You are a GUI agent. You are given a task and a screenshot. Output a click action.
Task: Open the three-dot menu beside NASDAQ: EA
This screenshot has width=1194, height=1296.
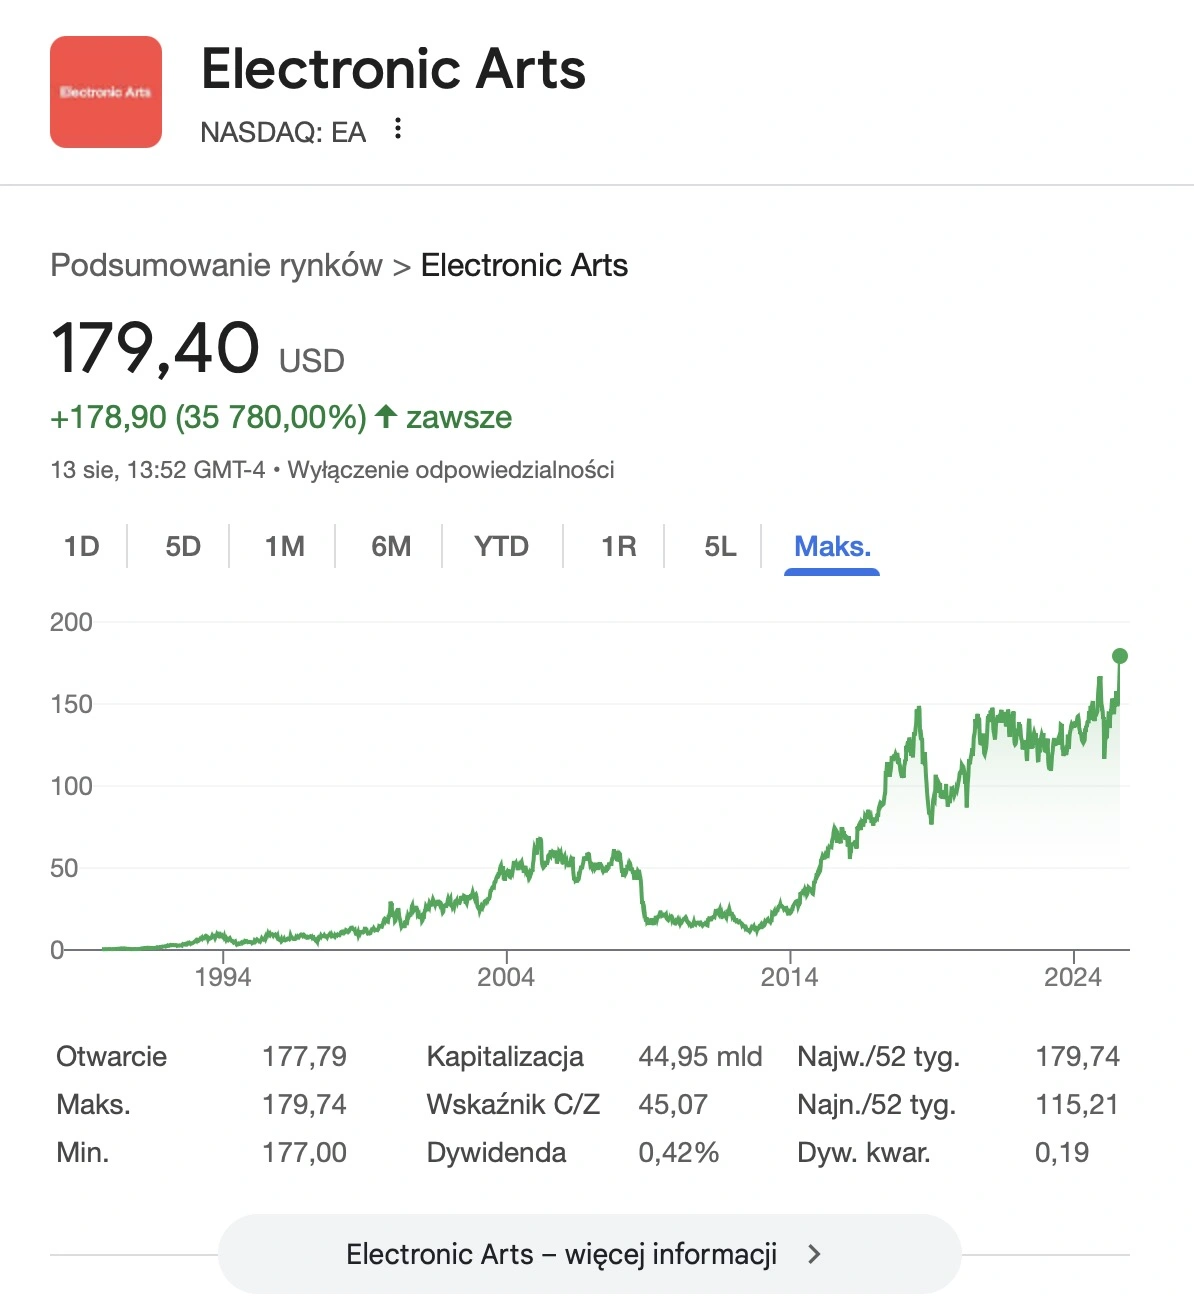click(x=398, y=128)
